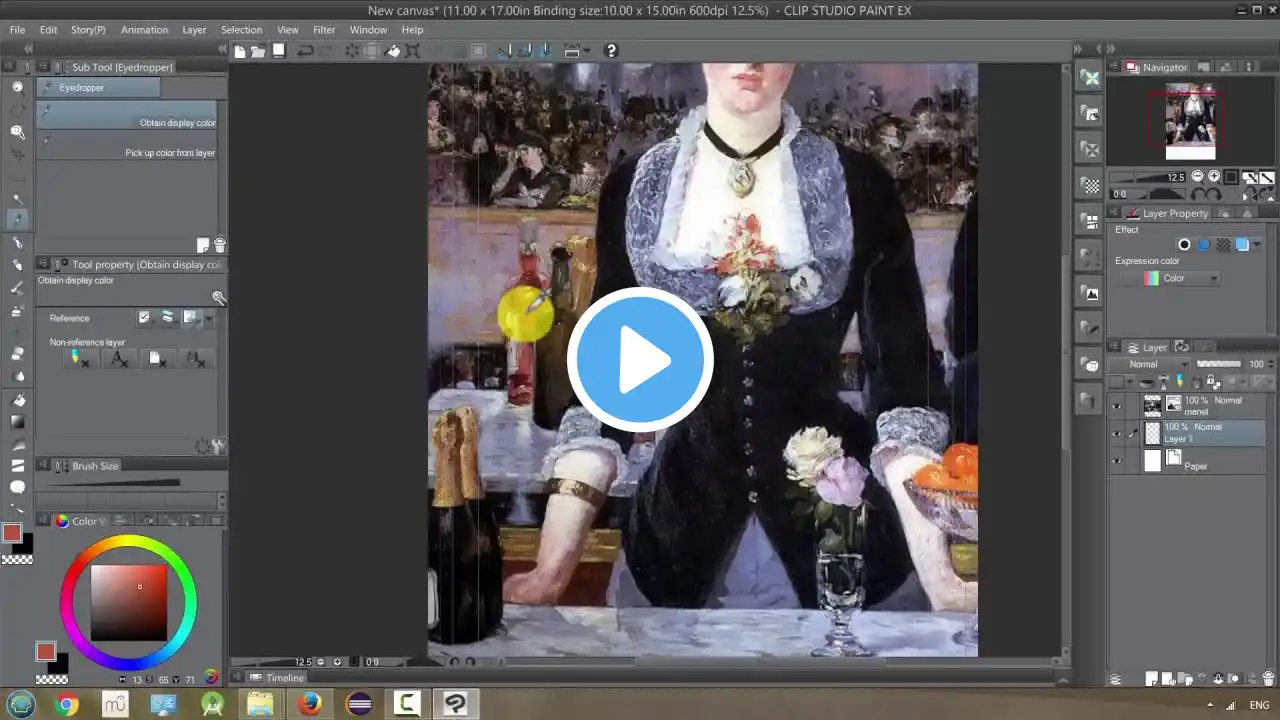1280x720 pixels.
Task: Adjust the layer opacity slider
Action: tap(1219, 364)
